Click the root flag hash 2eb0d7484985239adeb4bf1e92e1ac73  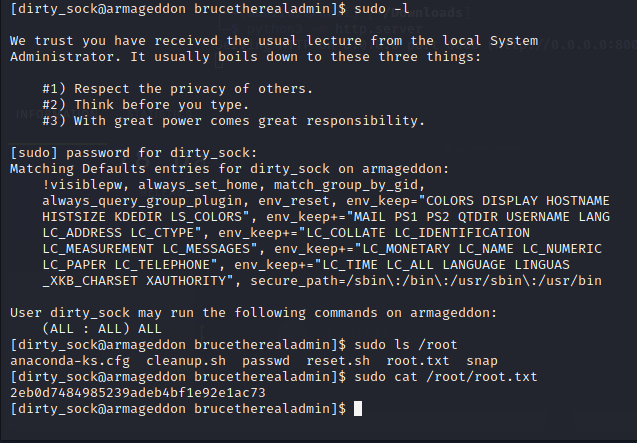138,393
